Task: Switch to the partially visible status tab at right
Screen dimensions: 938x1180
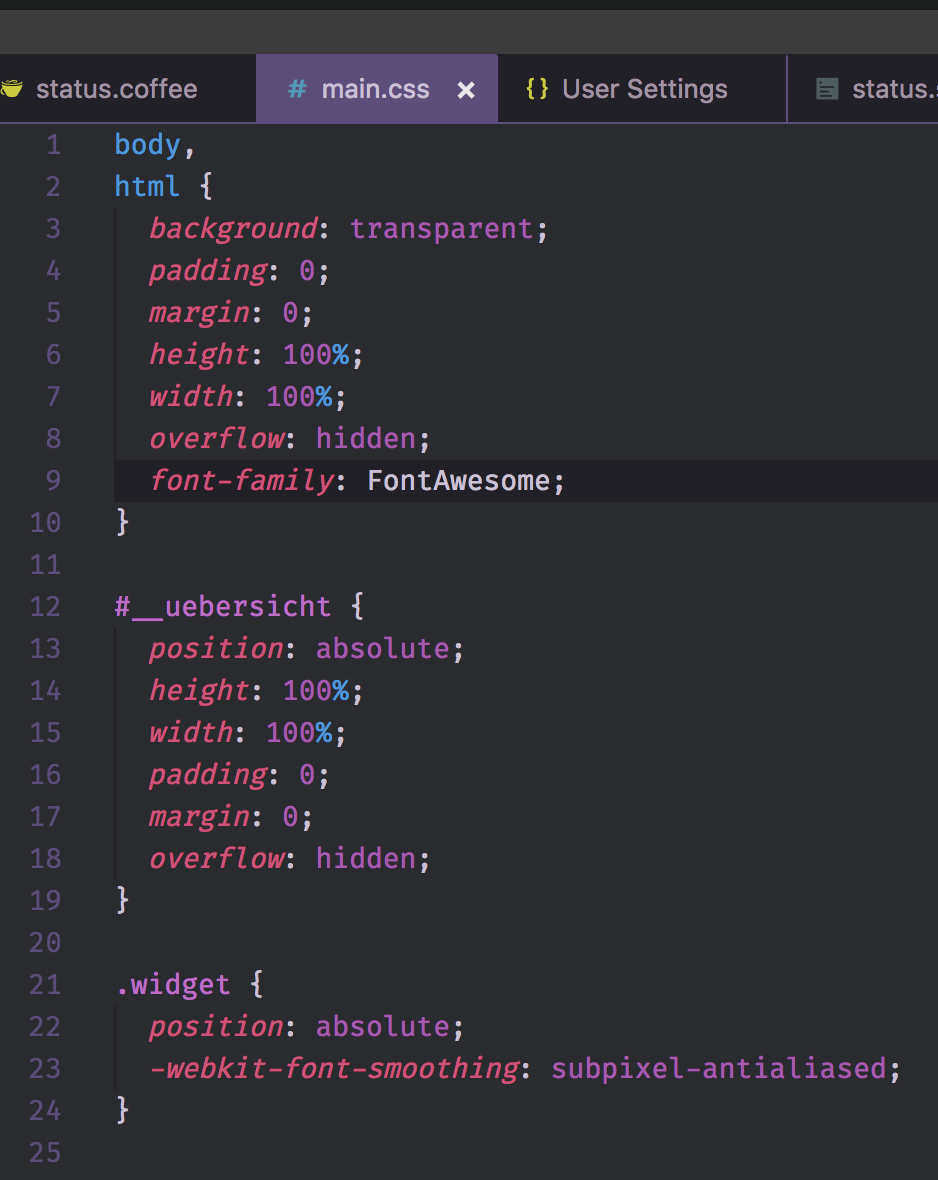Action: pyautogui.click(x=863, y=89)
